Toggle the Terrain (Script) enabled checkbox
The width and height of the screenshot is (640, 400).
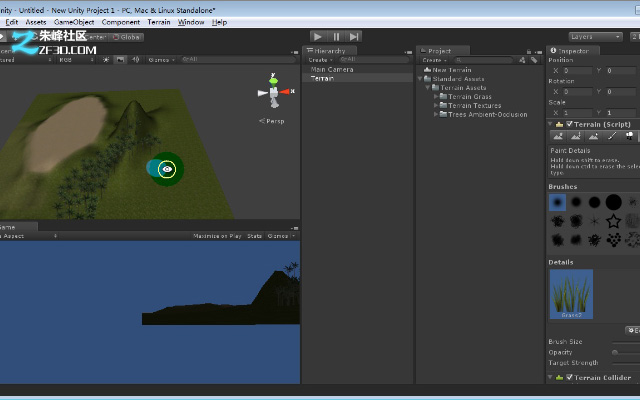[x=569, y=124]
